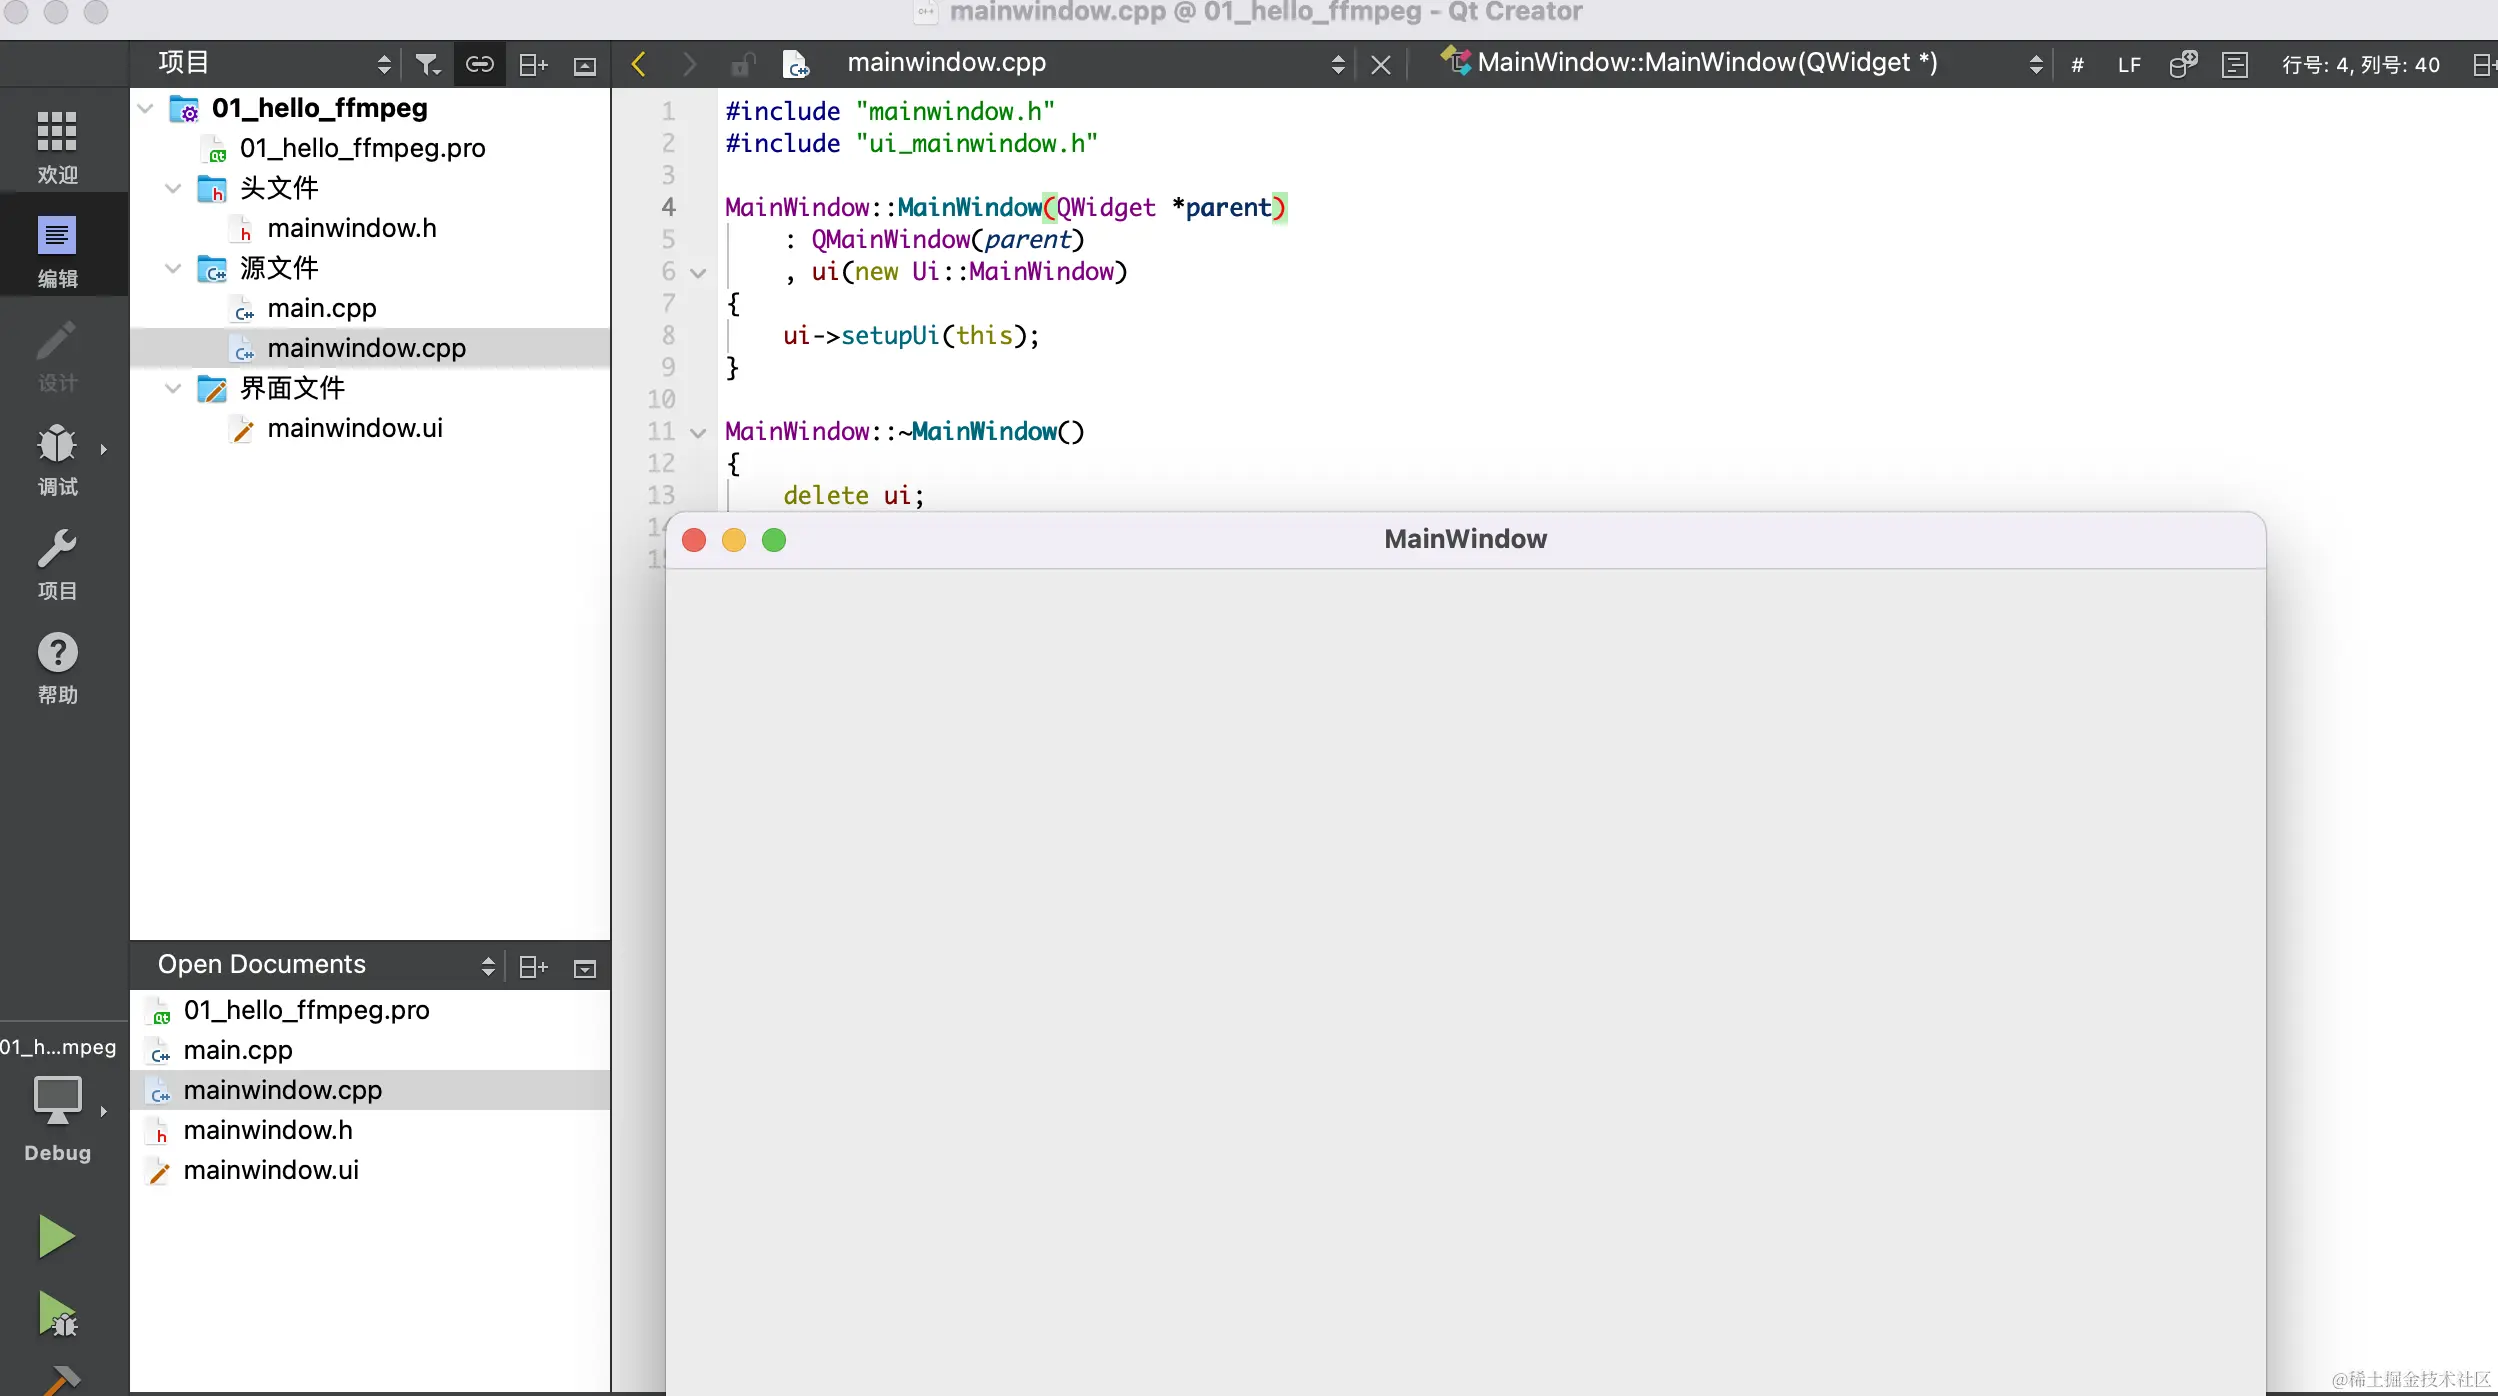Open mainwindow.ui in Open Documents
The height and width of the screenshot is (1396, 2498).
(370, 1170)
